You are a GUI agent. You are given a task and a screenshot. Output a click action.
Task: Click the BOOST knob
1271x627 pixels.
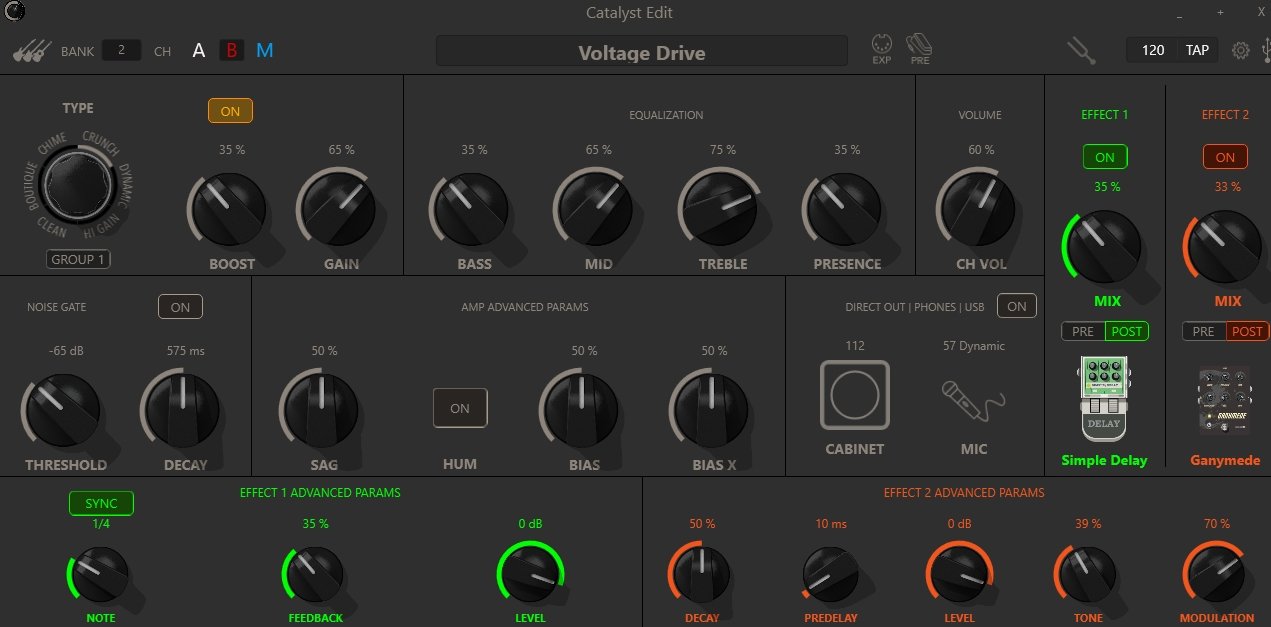[229, 208]
